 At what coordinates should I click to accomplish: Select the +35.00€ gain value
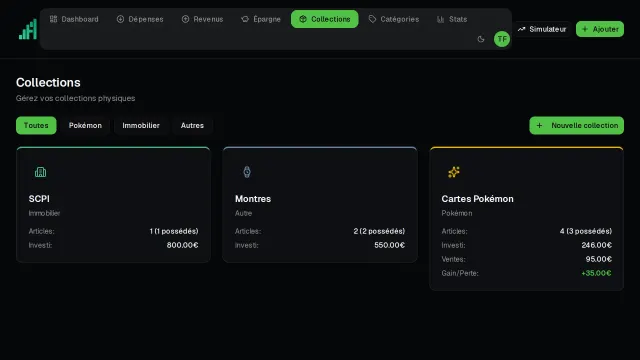[596, 273]
